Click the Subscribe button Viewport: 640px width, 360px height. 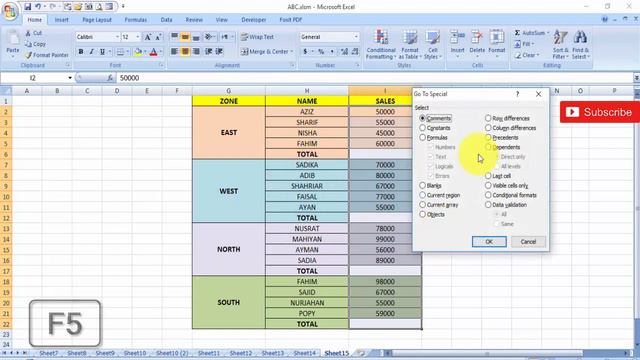click(600, 112)
